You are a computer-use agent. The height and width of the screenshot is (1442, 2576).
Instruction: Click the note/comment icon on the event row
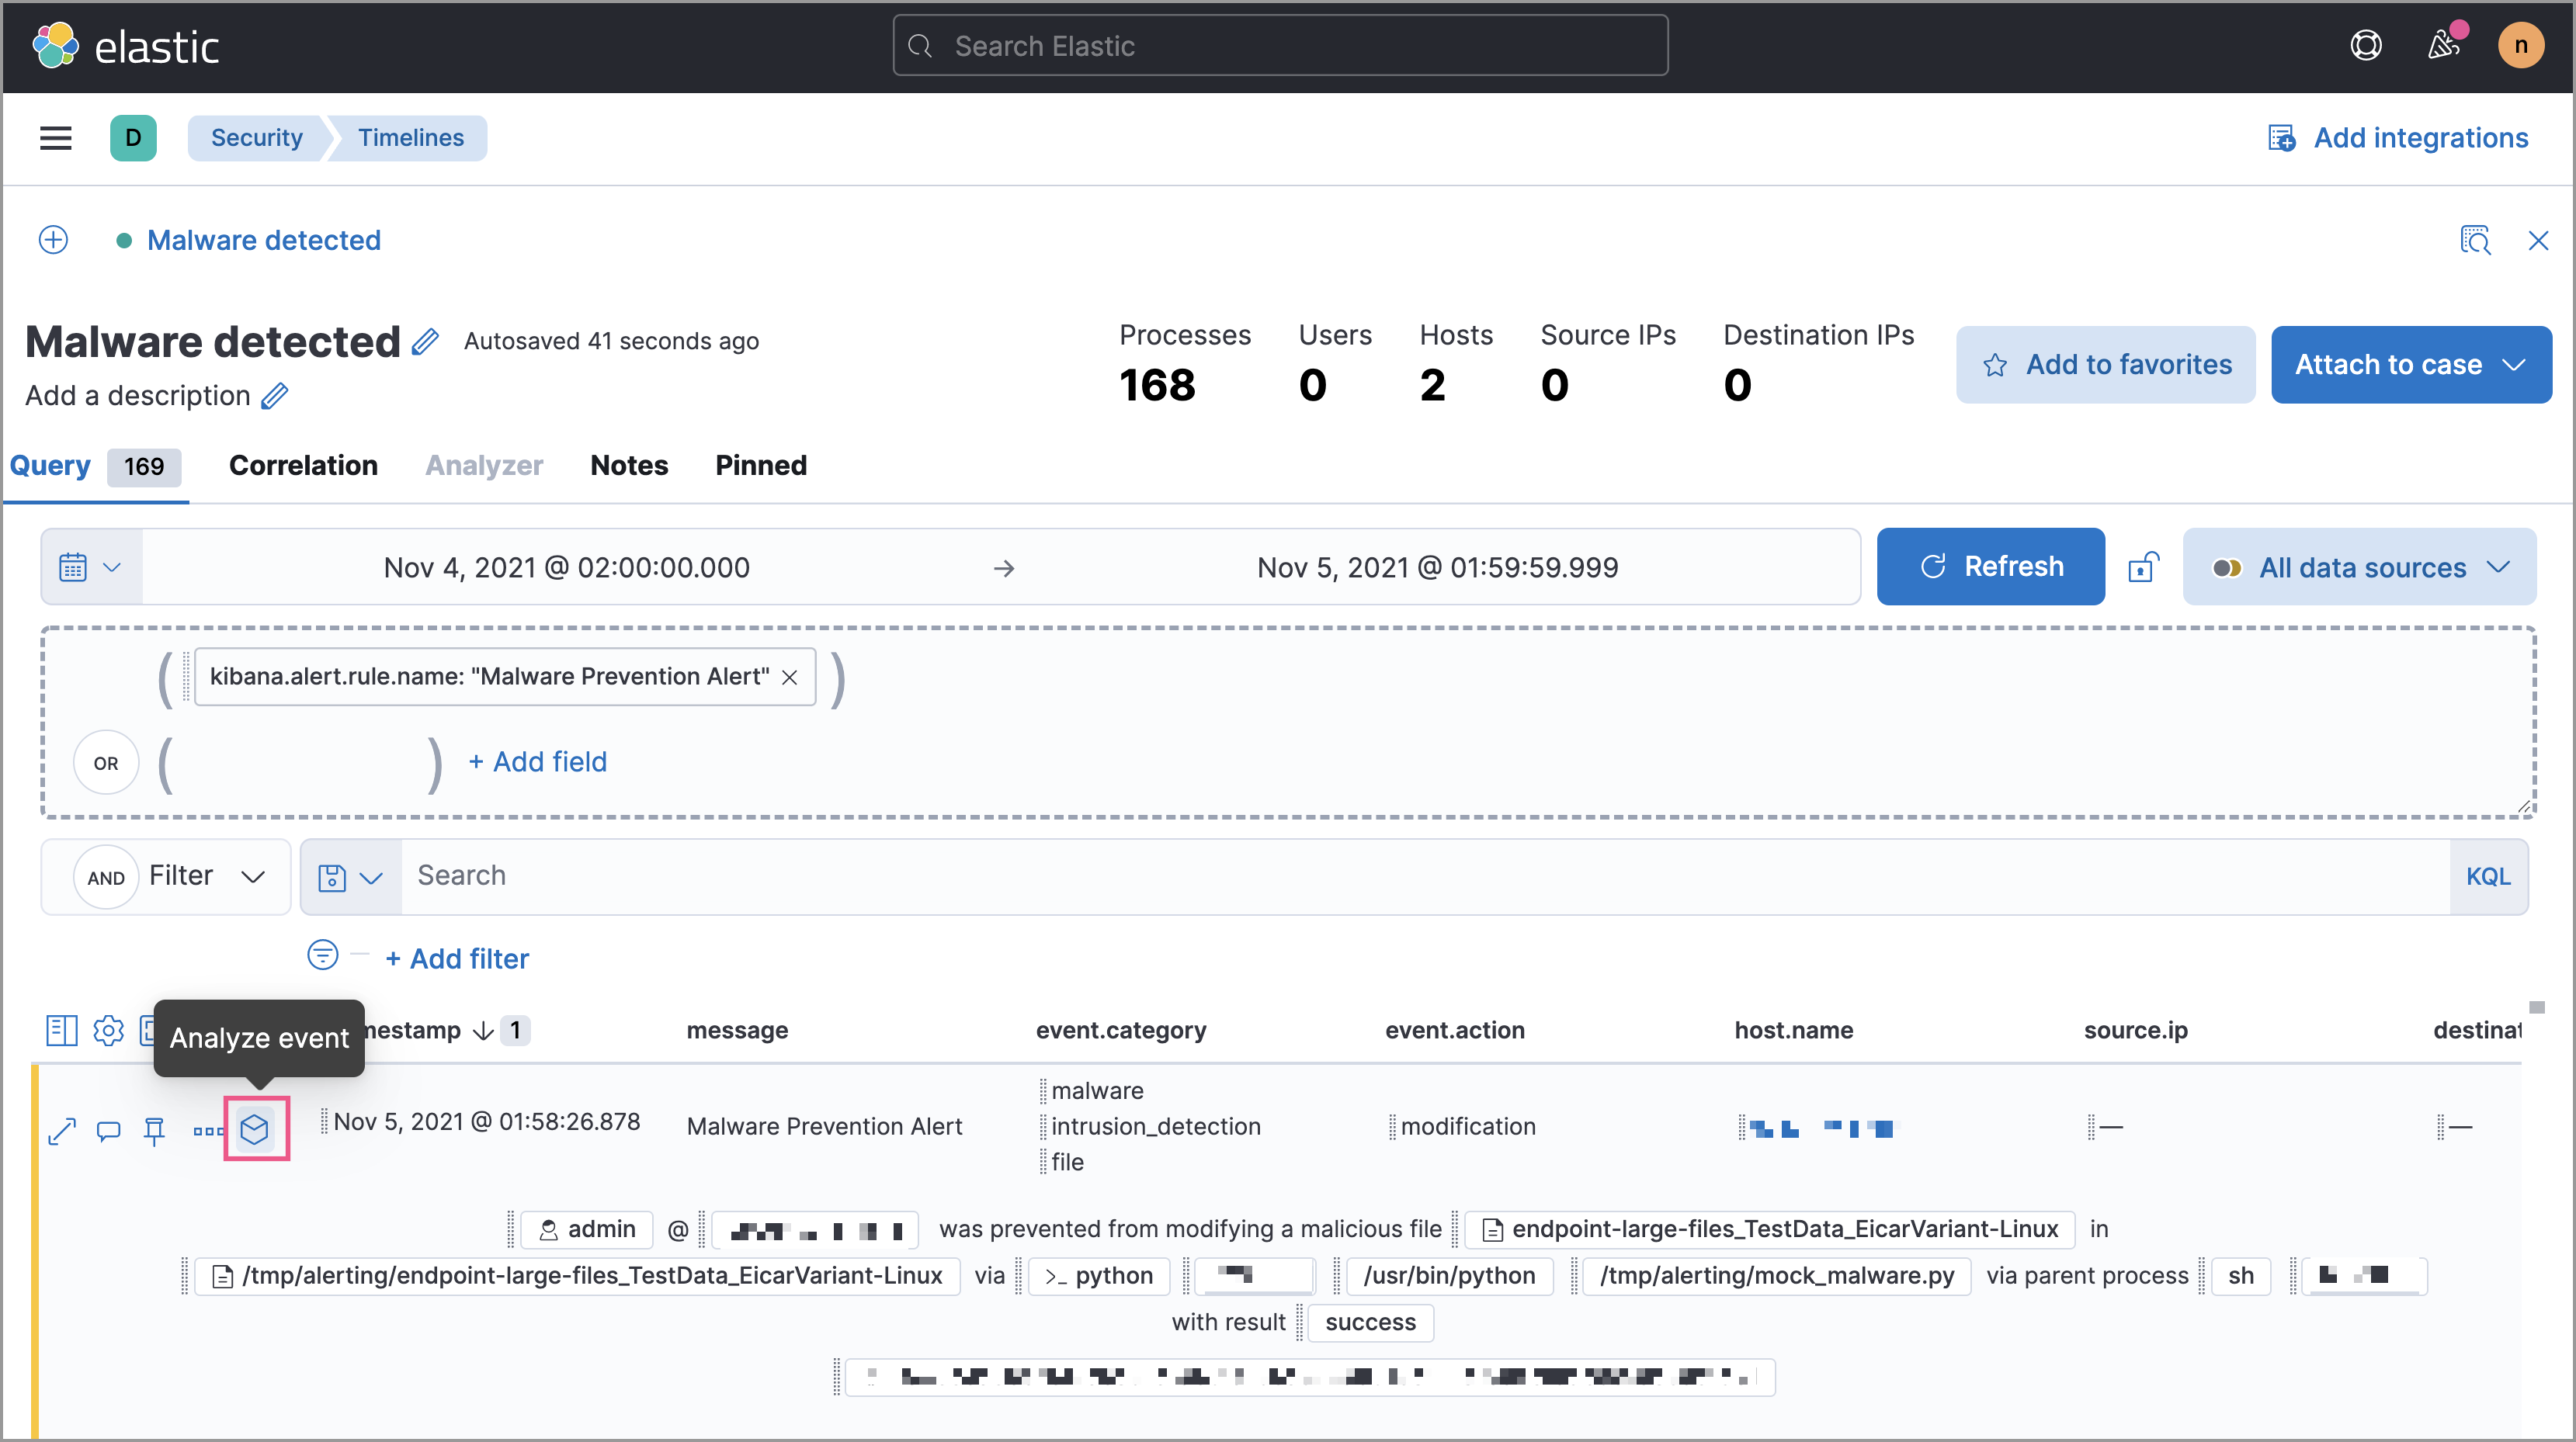[x=109, y=1127]
